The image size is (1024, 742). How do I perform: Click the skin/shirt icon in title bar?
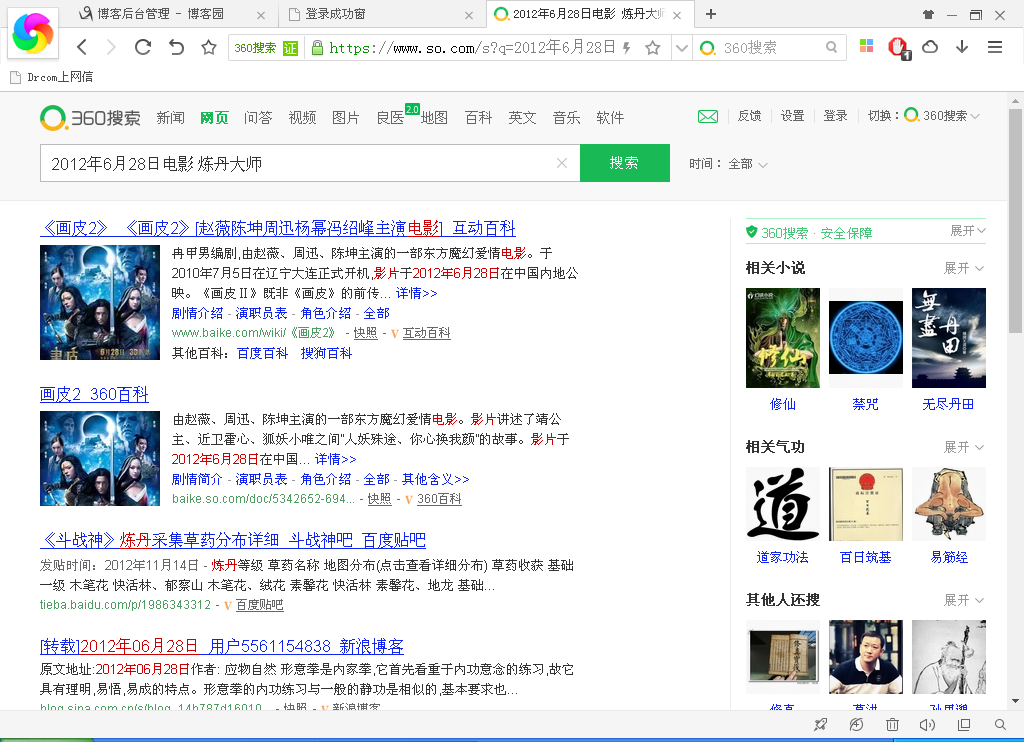928,14
